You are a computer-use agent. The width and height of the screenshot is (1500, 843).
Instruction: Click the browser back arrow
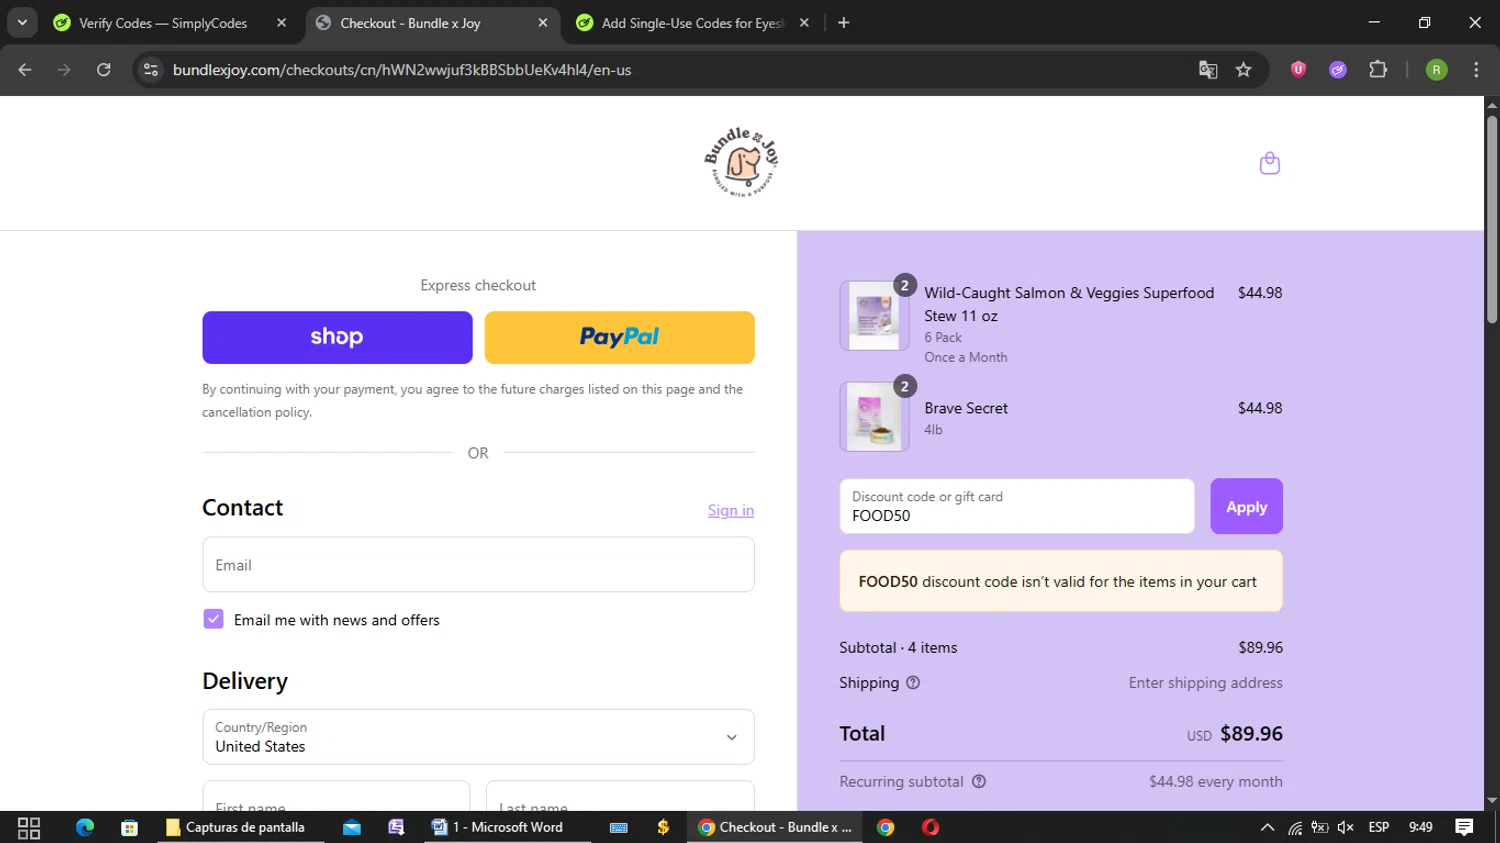point(25,70)
